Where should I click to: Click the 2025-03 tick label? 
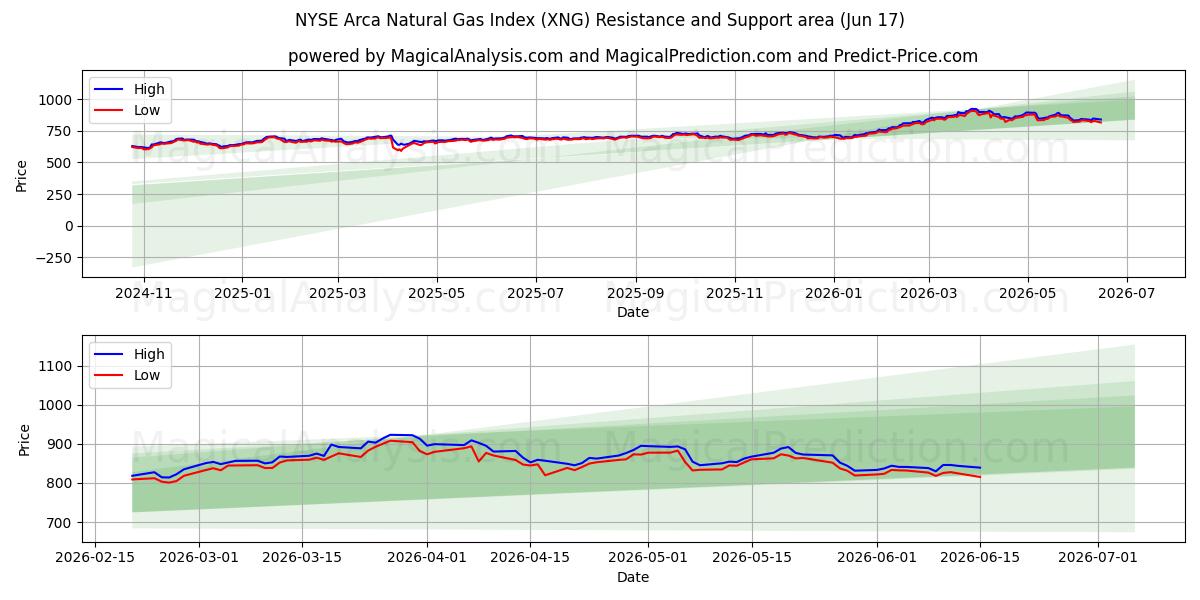click(x=337, y=293)
